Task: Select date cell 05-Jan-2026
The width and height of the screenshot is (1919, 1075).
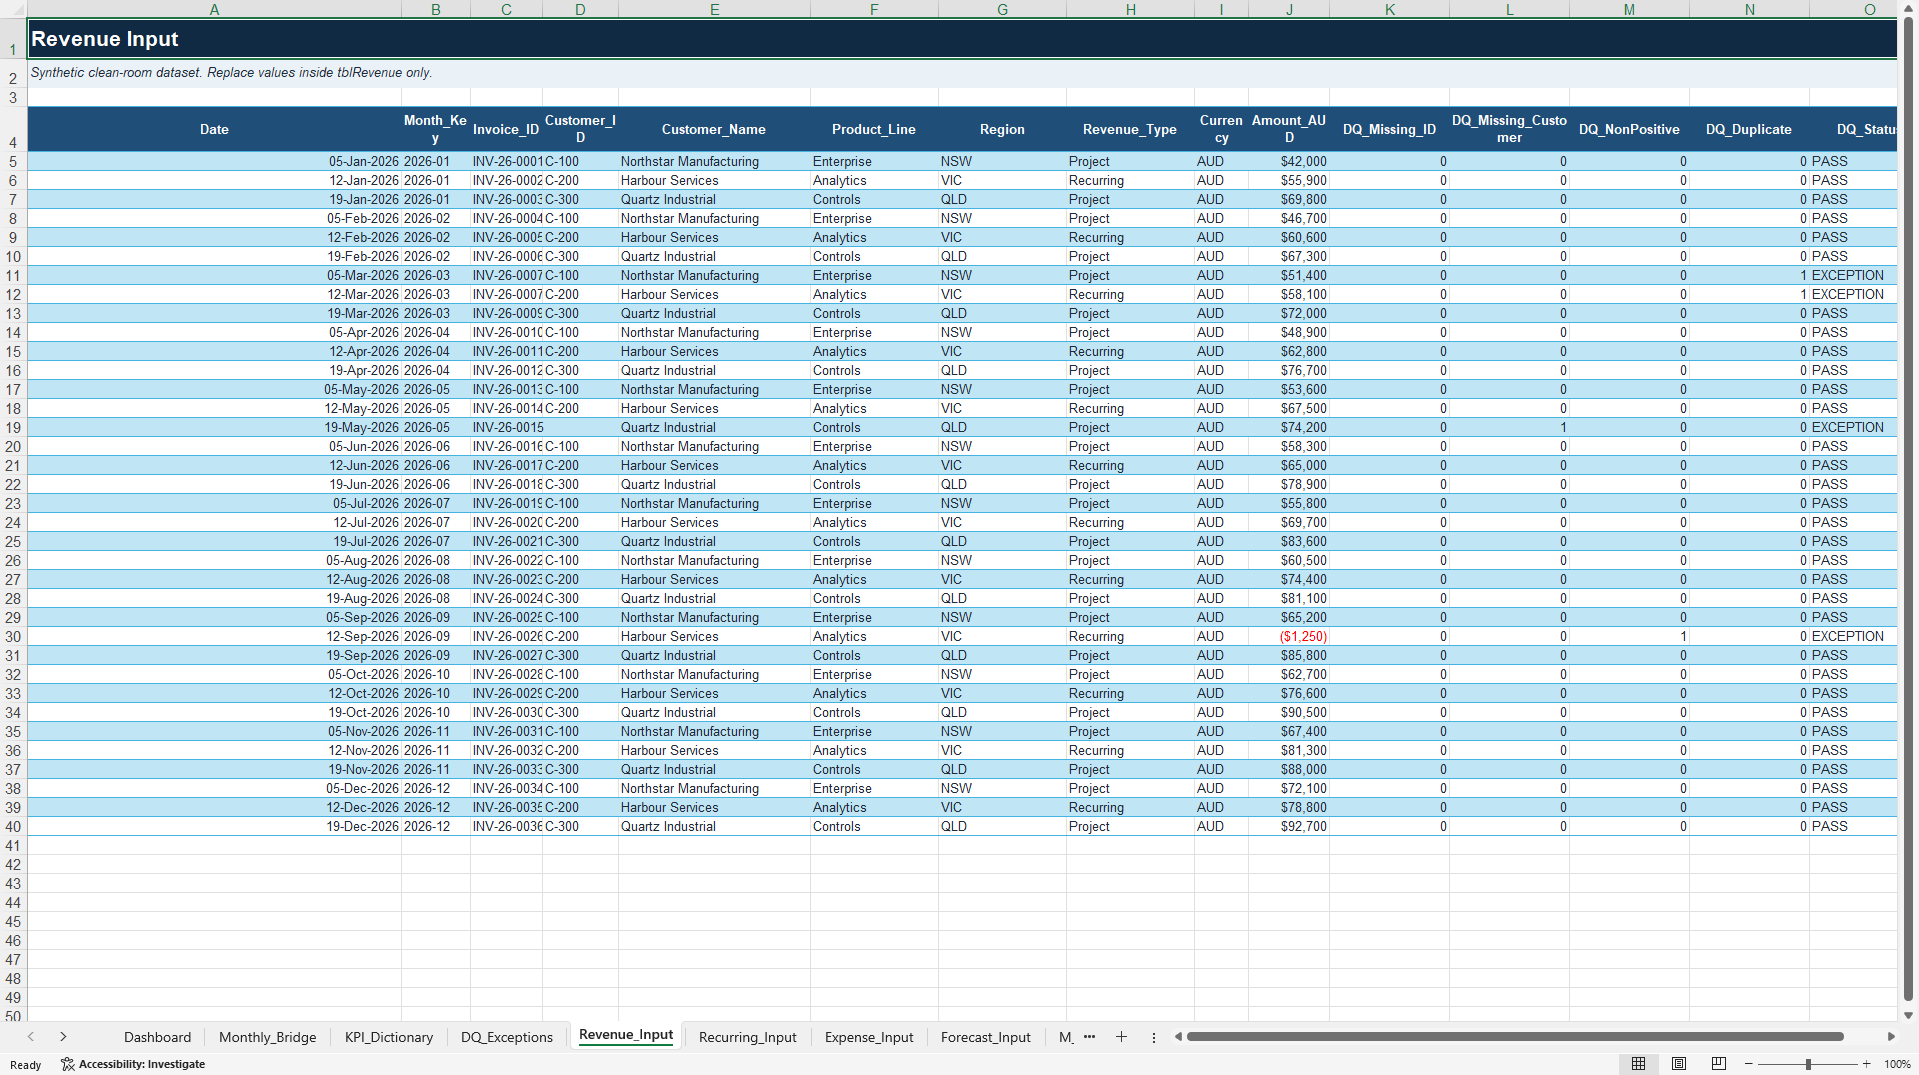Action: click(214, 161)
